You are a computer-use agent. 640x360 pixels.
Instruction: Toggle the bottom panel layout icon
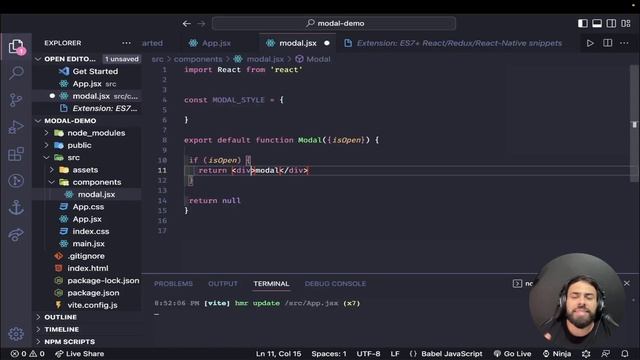(597, 23)
